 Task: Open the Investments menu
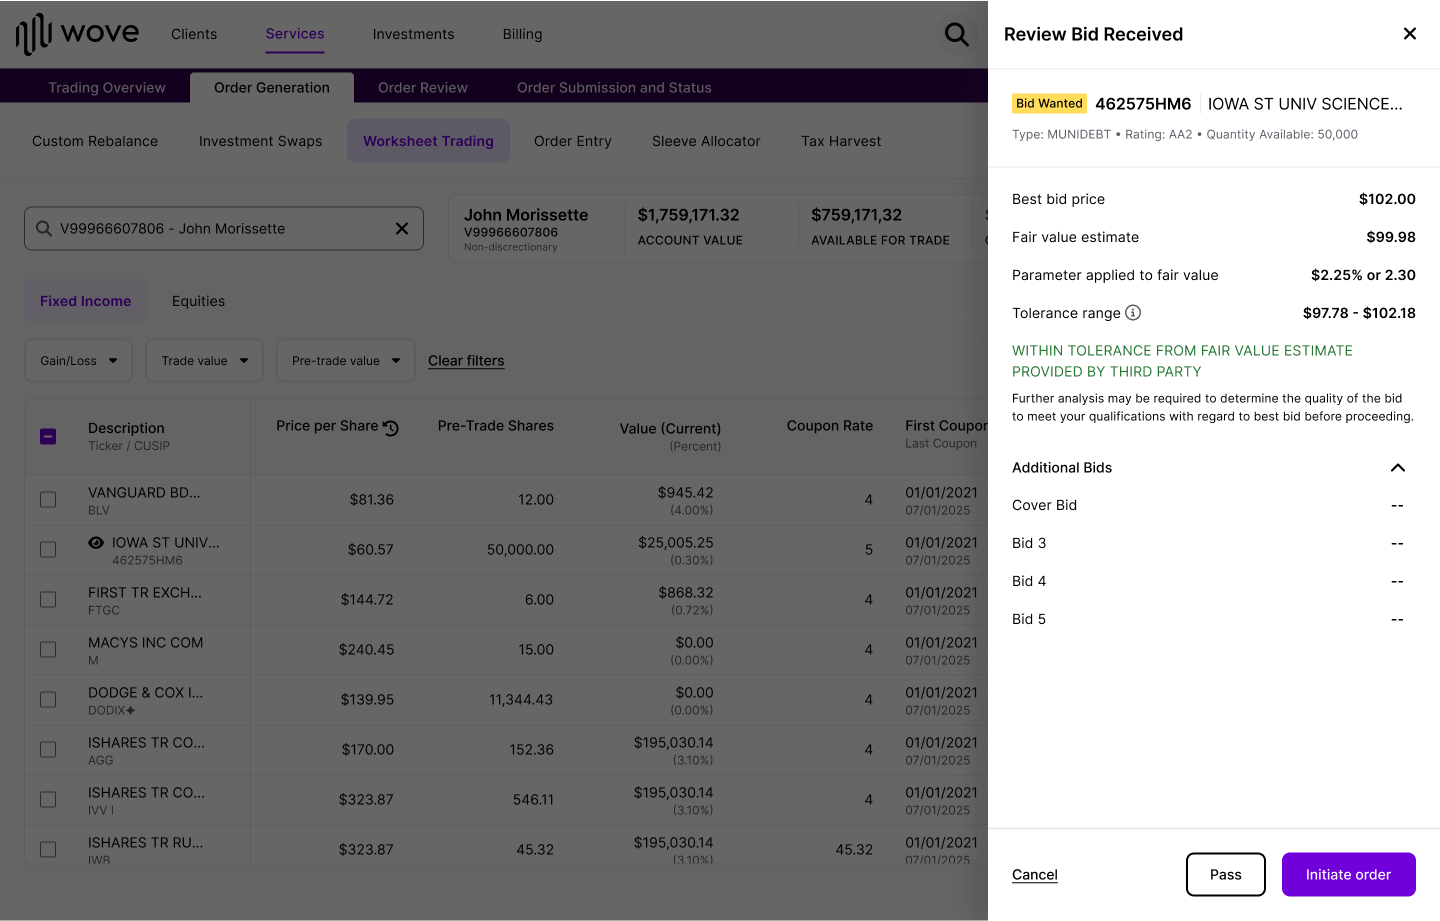click(x=413, y=34)
